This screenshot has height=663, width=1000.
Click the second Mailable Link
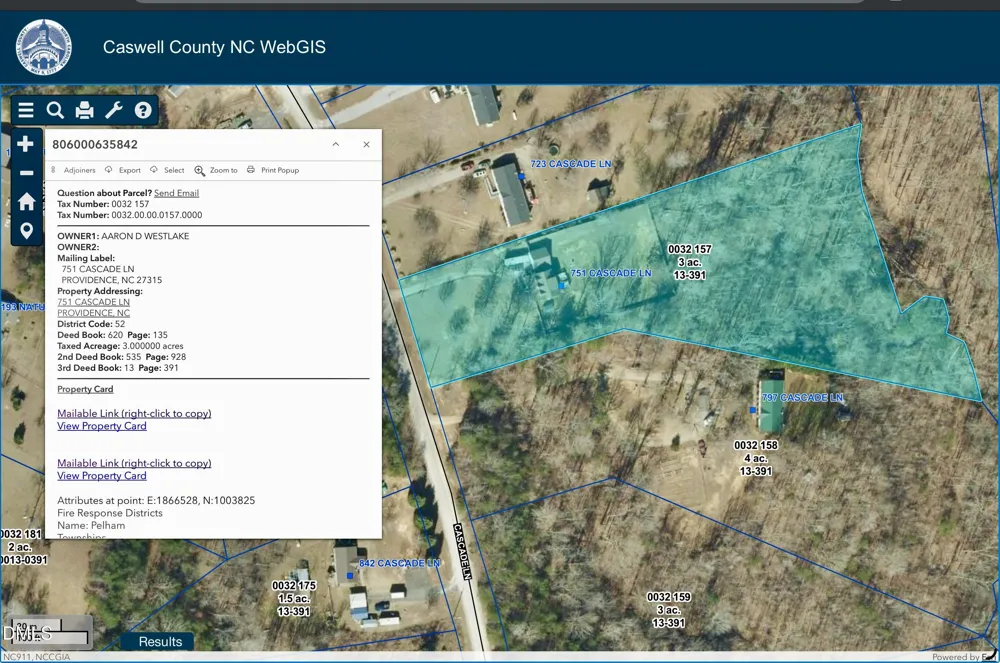coord(134,463)
